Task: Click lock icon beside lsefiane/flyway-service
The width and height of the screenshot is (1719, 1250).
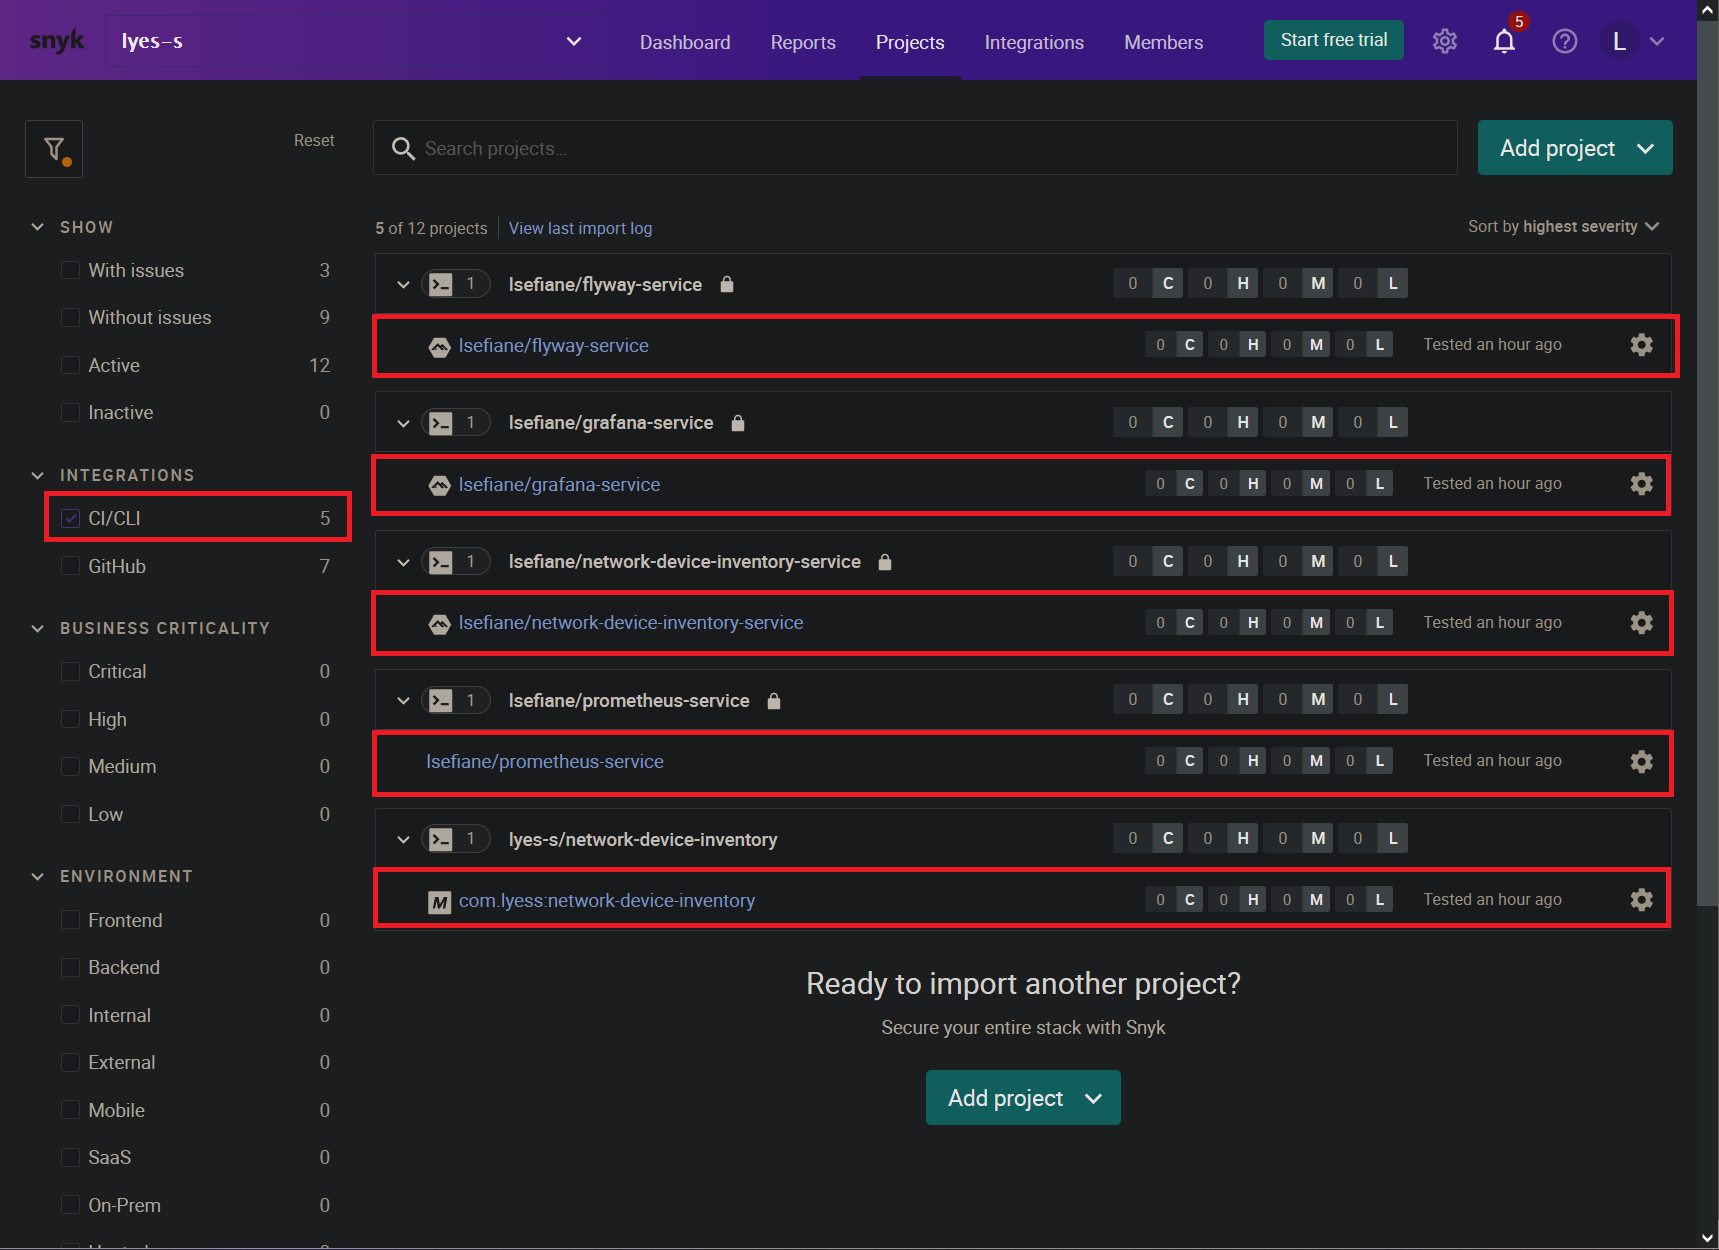Action: [x=727, y=285]
